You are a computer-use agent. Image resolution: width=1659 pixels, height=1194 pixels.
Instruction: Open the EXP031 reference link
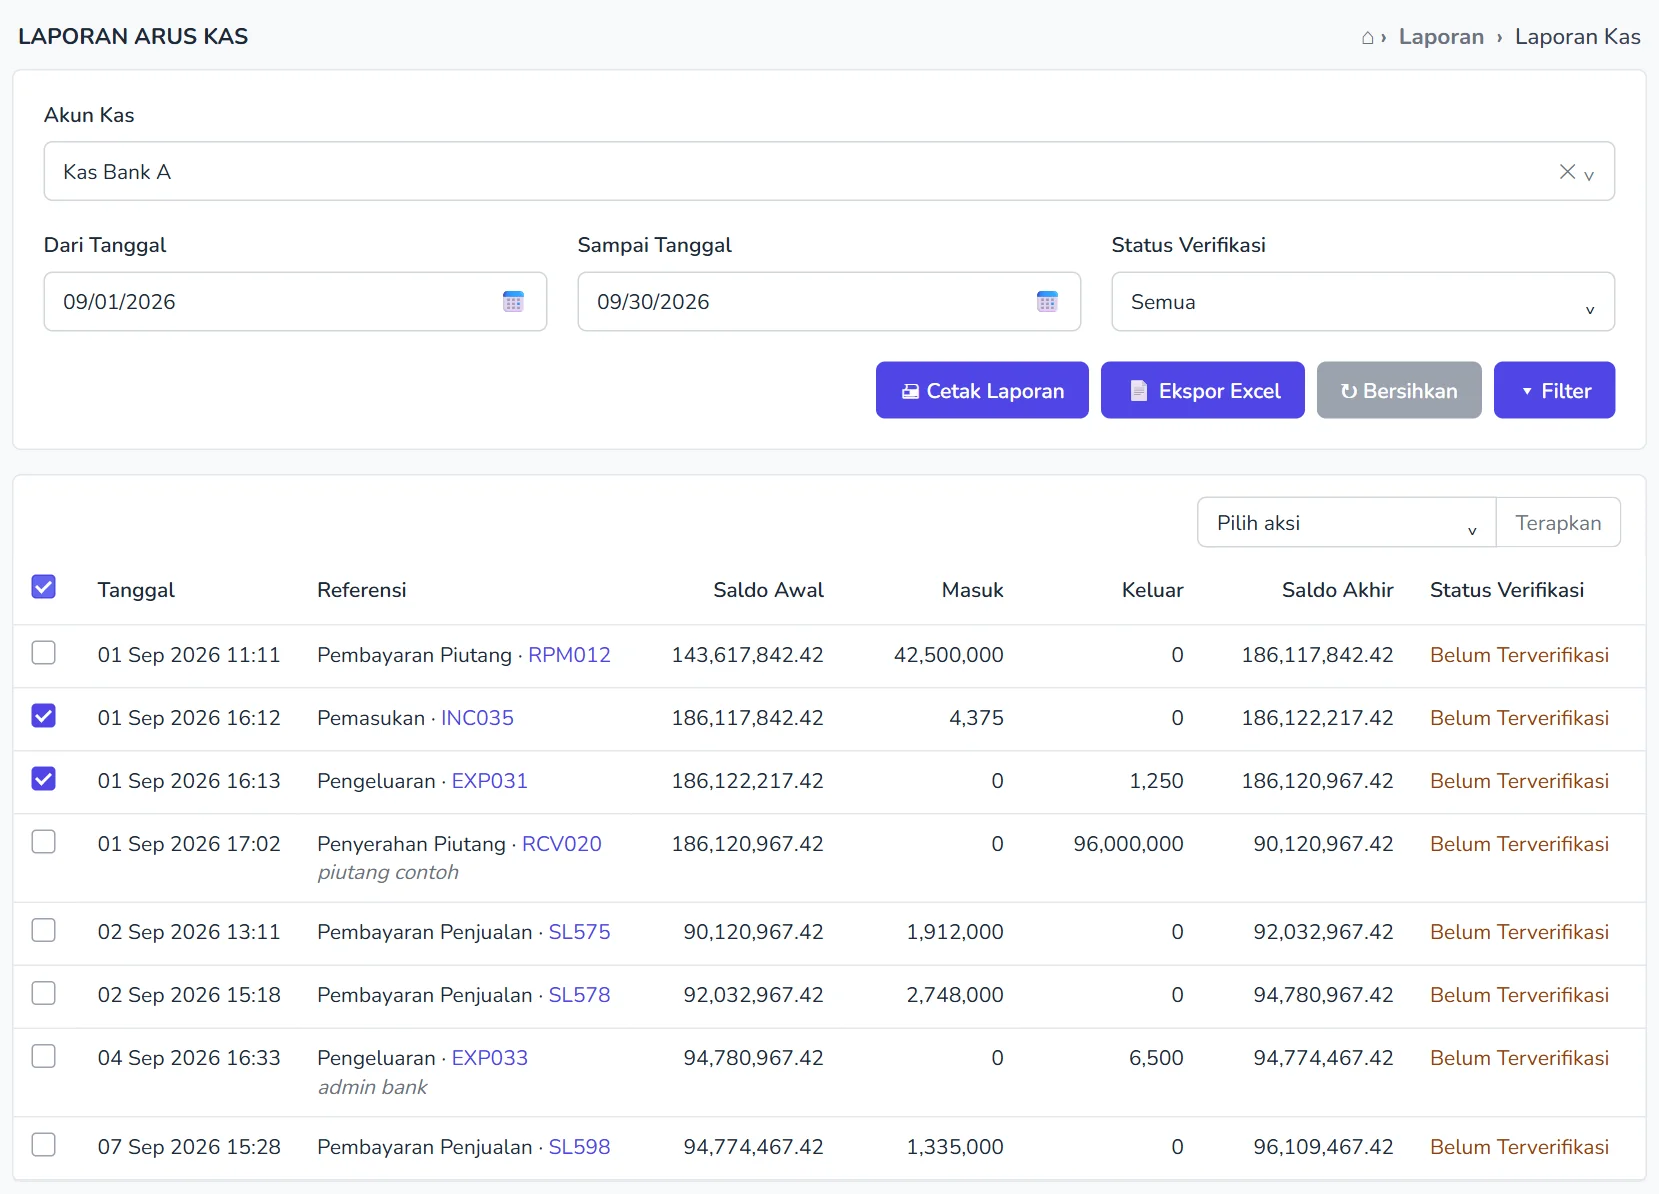tap(489, 781)
